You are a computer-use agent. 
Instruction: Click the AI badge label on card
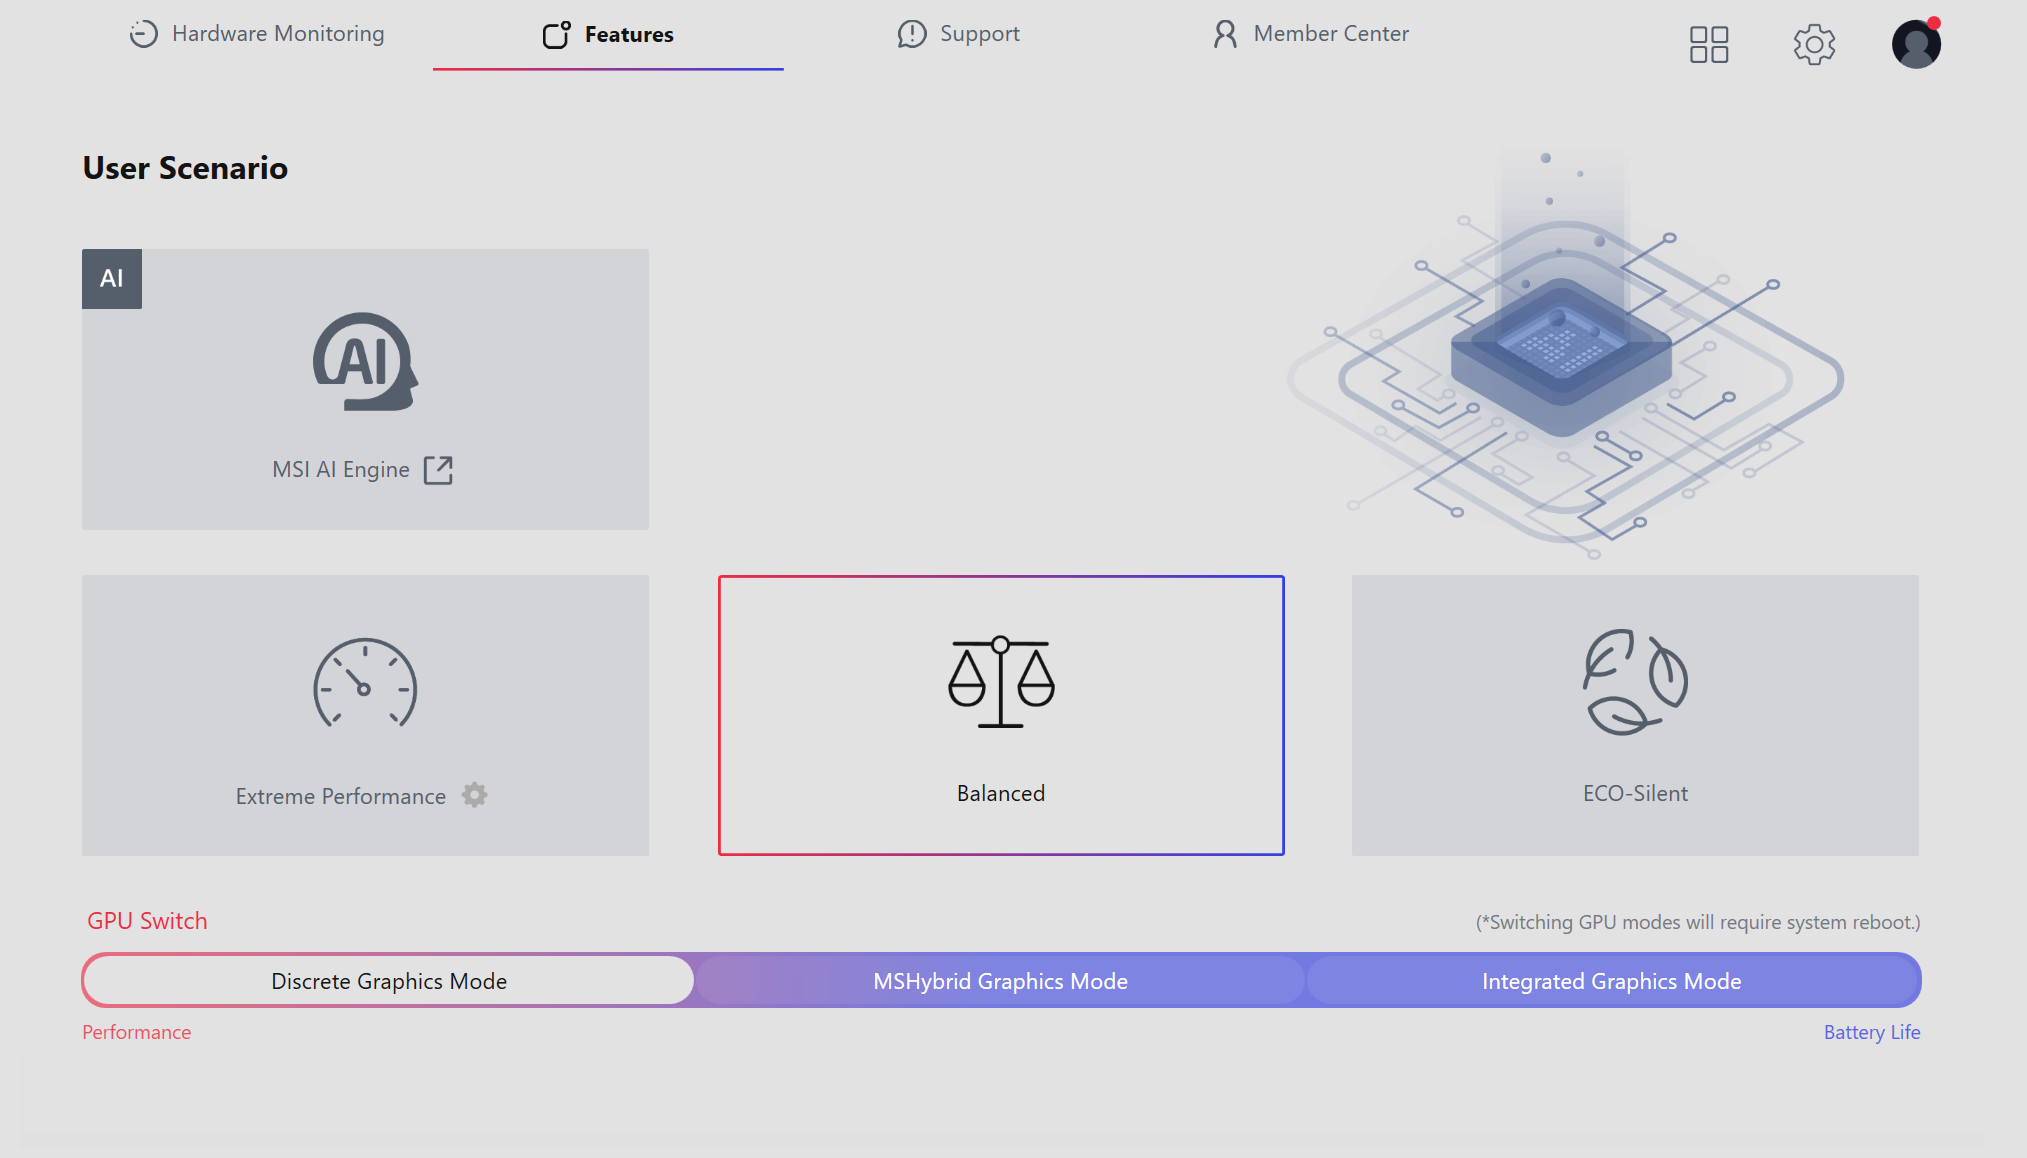[x=112, y=279]
